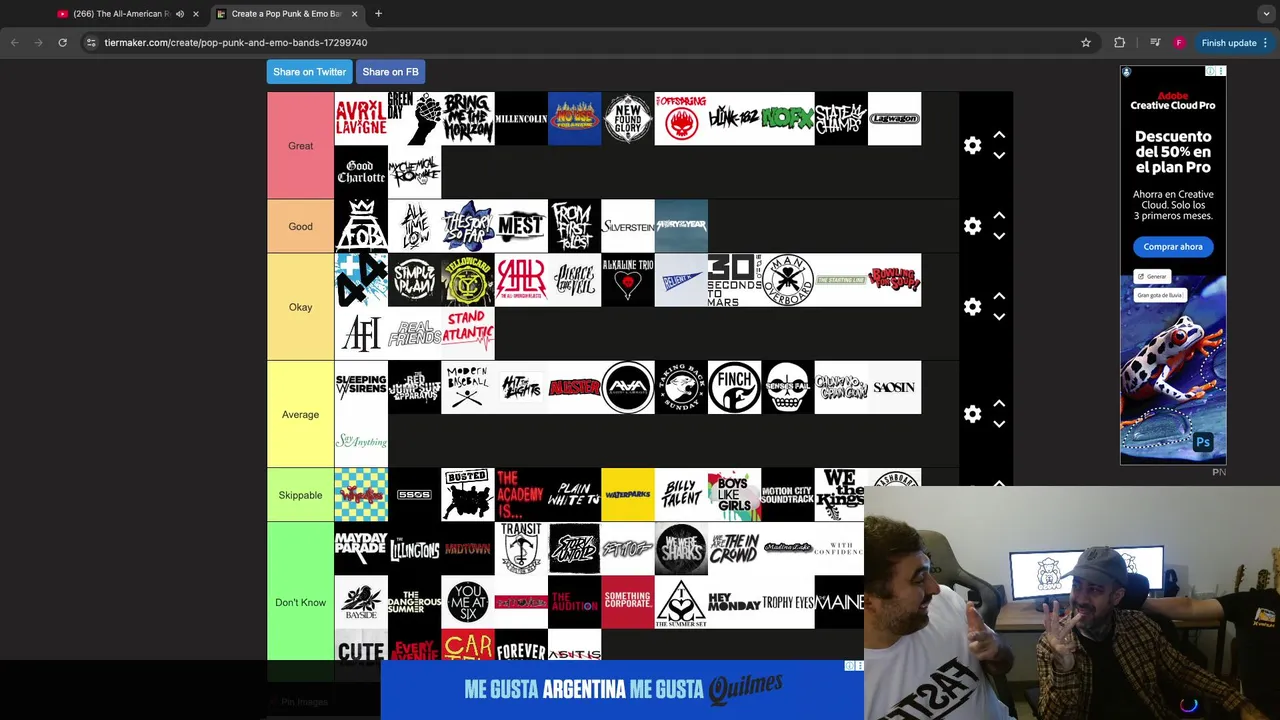Screen dimensions: 1280x720
Task: Select Yellowcard logo tile
Action: click(x=468, y=280)
